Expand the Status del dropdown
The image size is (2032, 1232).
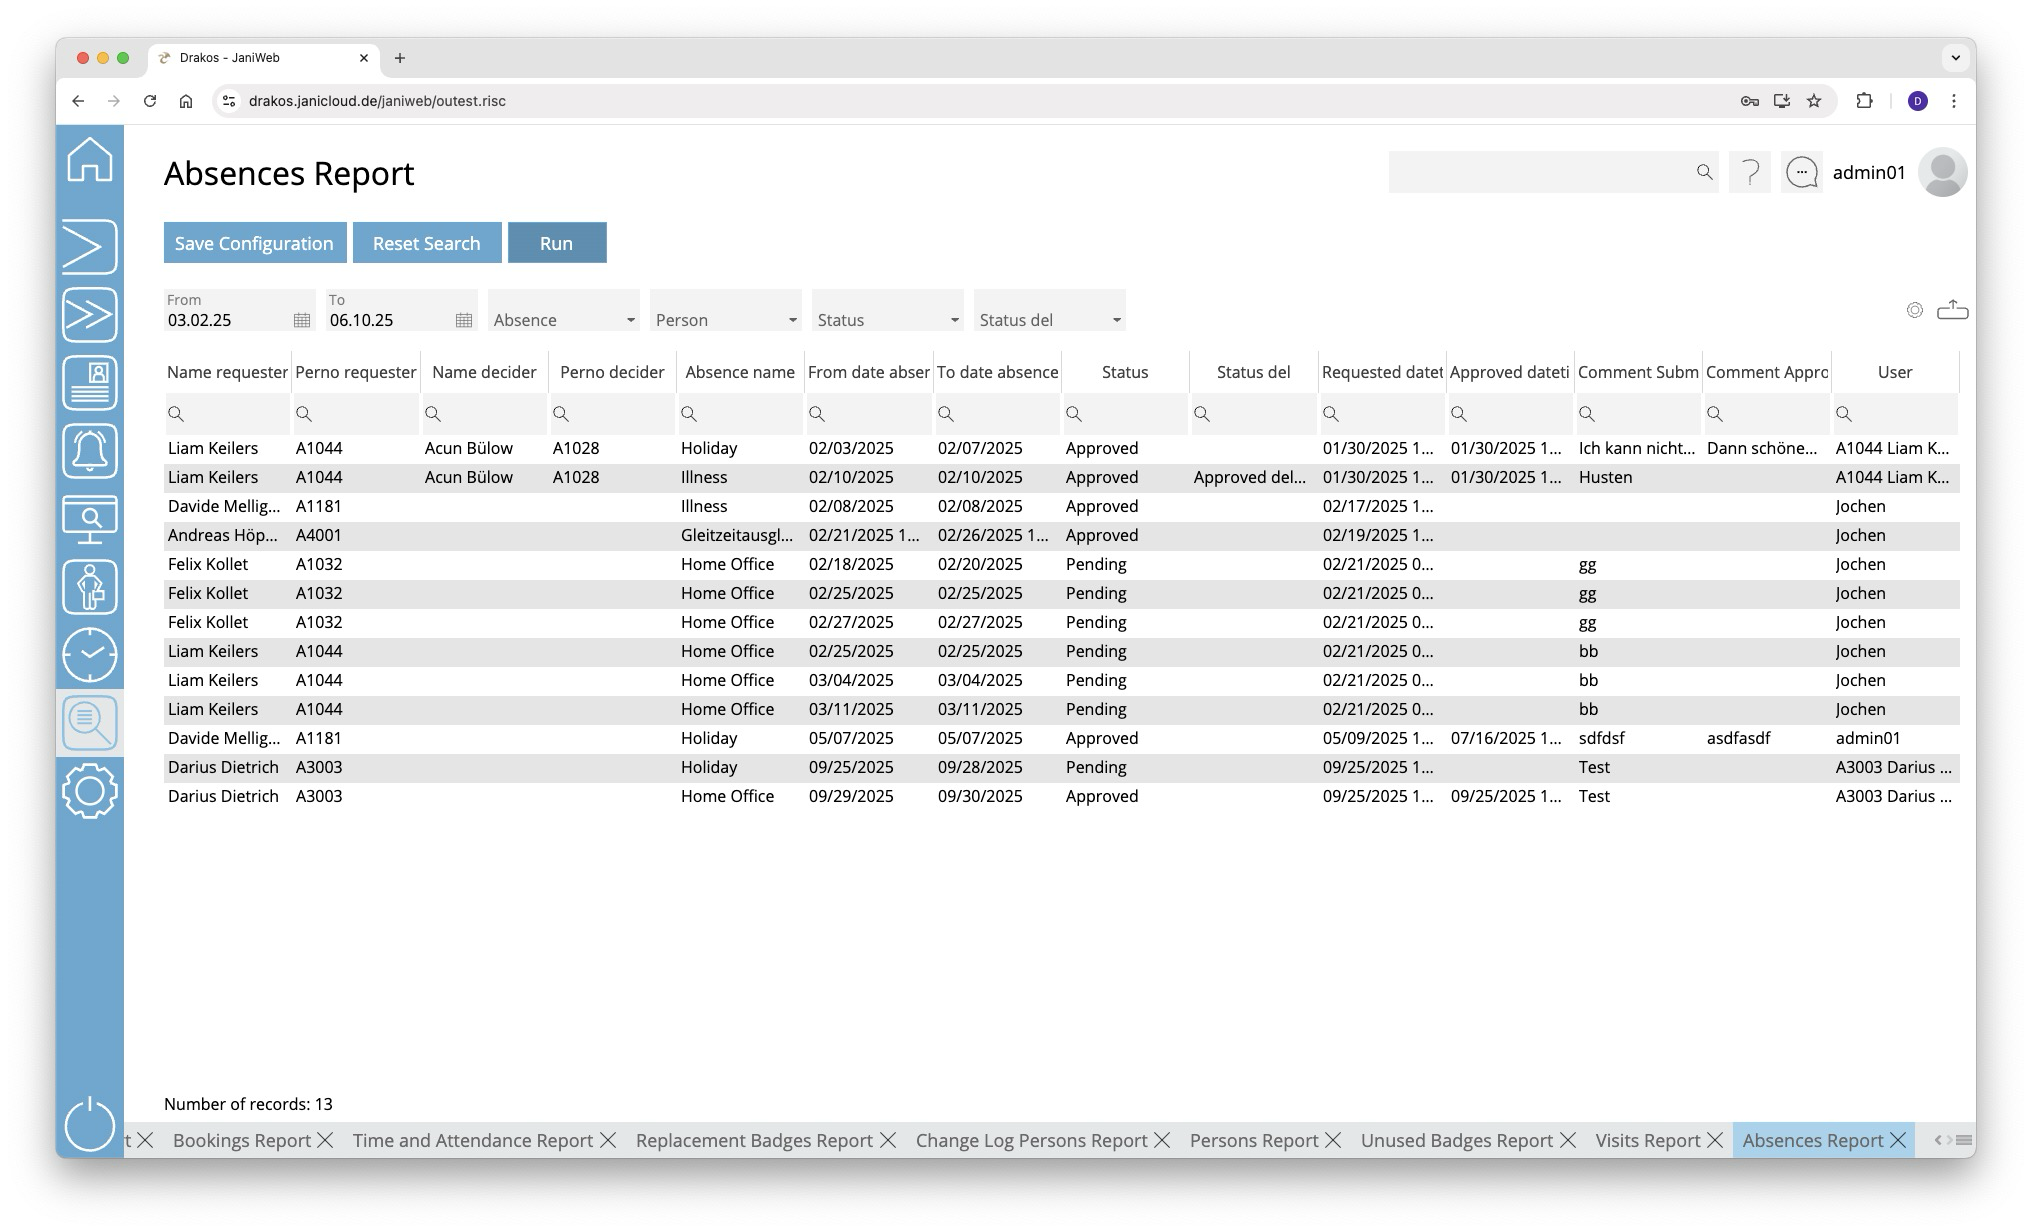(x=1050, y=320)
